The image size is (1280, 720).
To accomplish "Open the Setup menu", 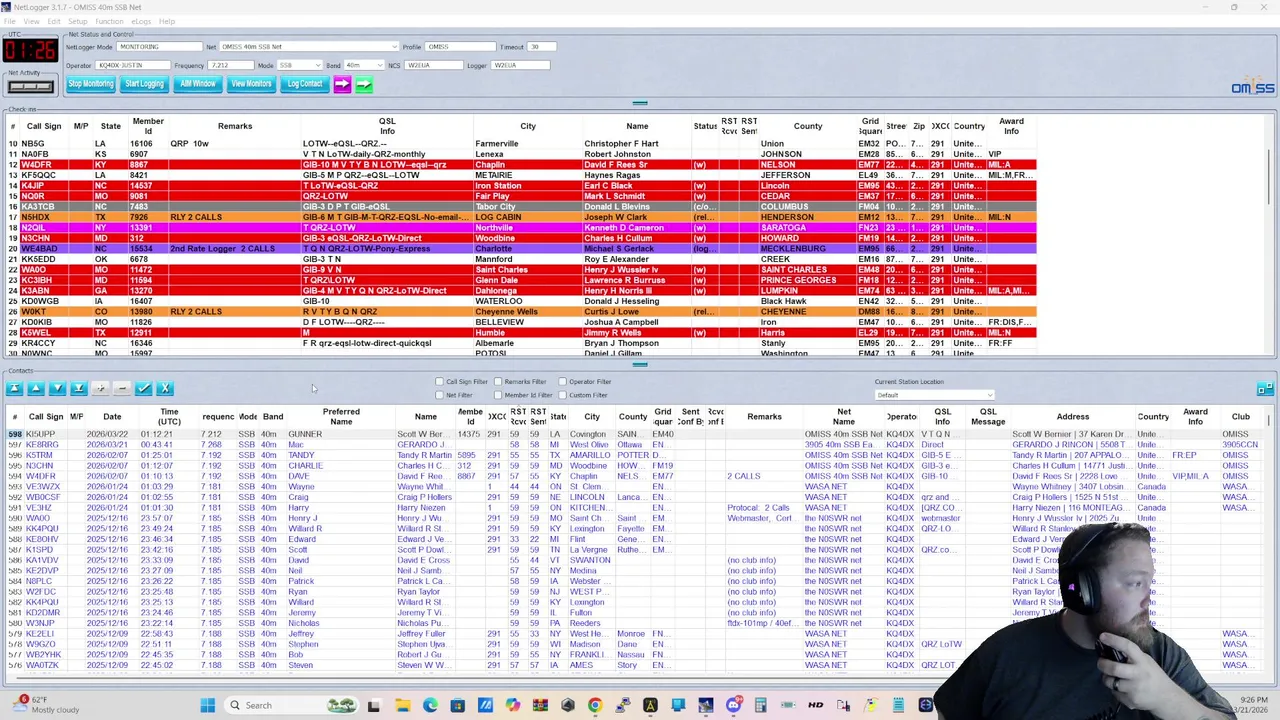I will point(77,21).
